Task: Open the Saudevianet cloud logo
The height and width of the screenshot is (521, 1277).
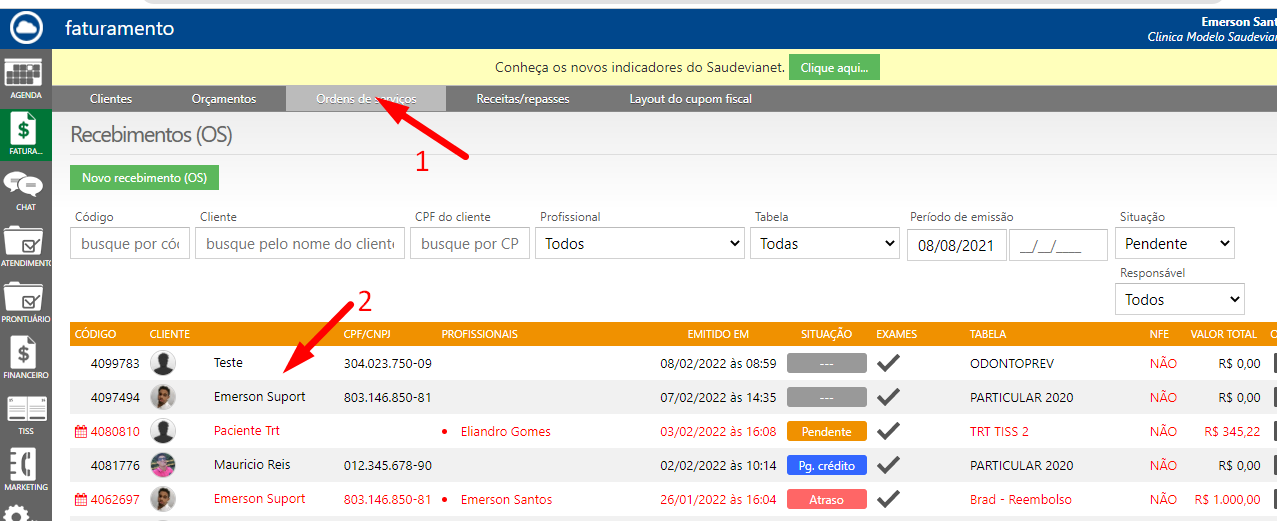Action: click(x=24, y=28)
